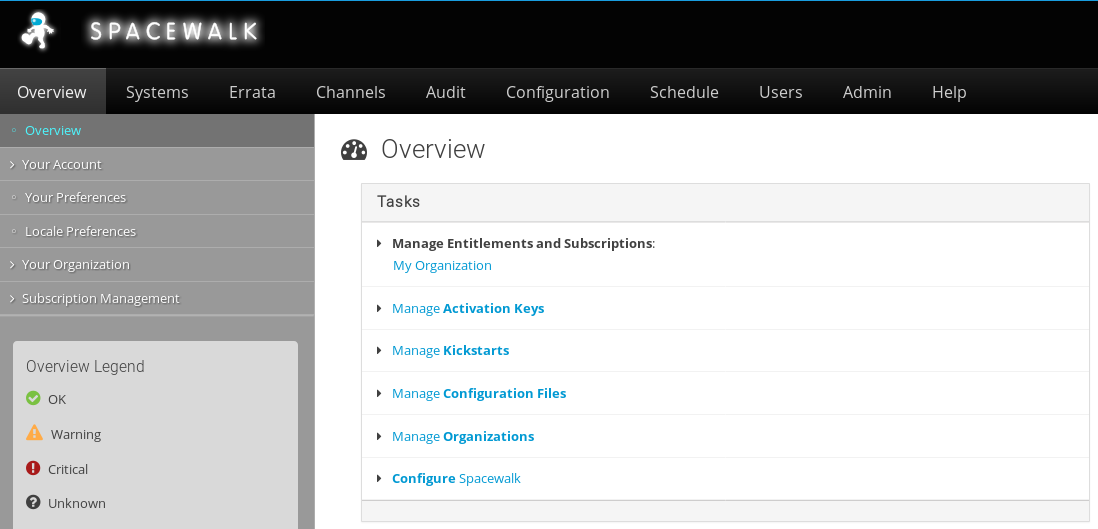
Task: Expand the Your Organization sidebar section
Action: tap(75, 265)
